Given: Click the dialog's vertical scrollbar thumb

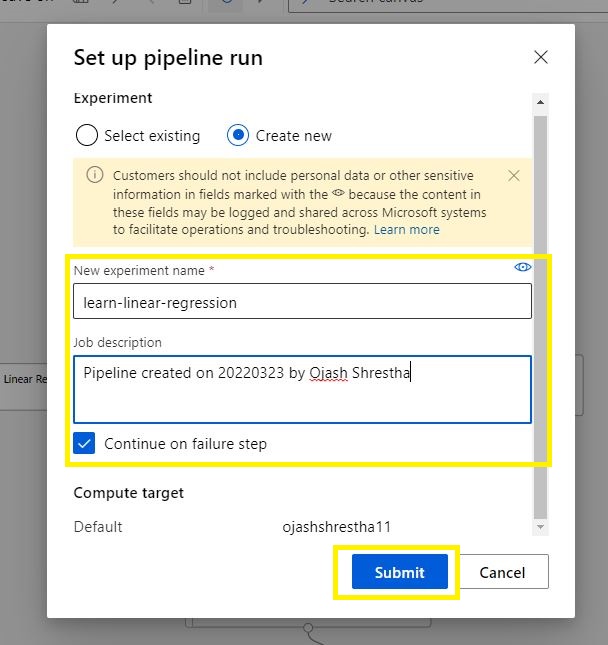Looking at the screenshot, I should pos(541,300).
